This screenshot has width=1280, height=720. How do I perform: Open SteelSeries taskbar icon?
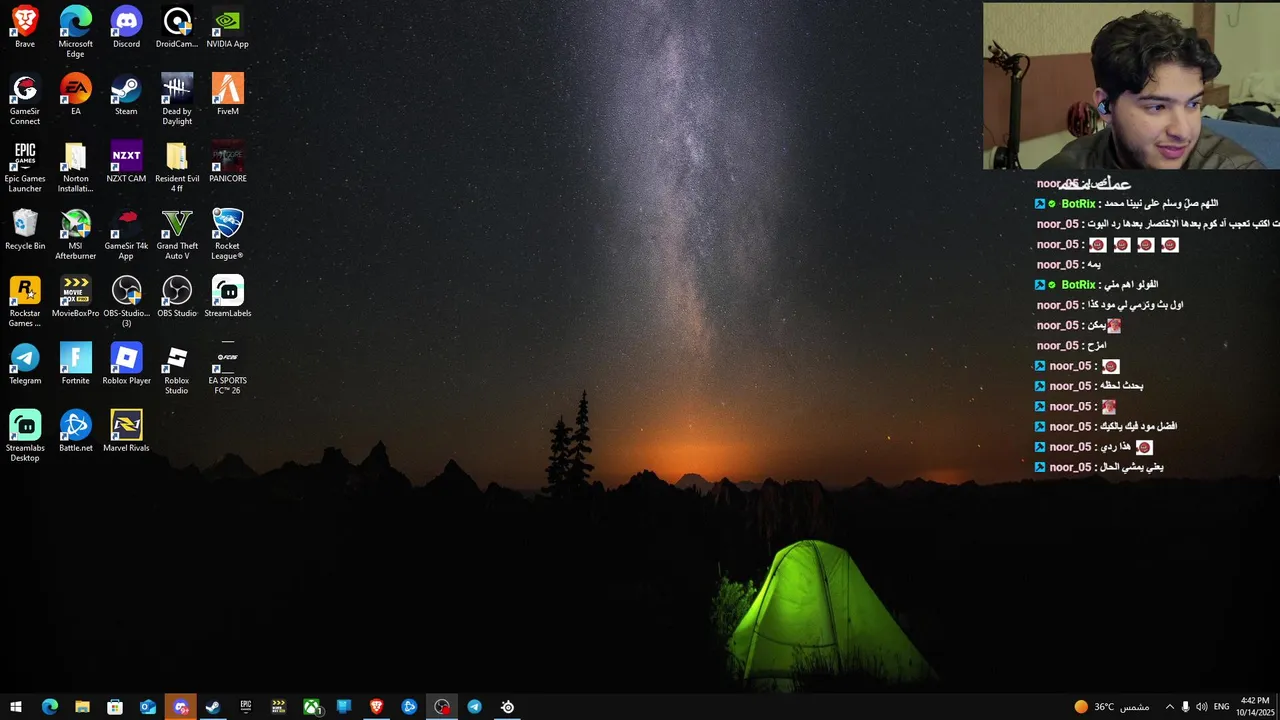click(x=507, y=707)
